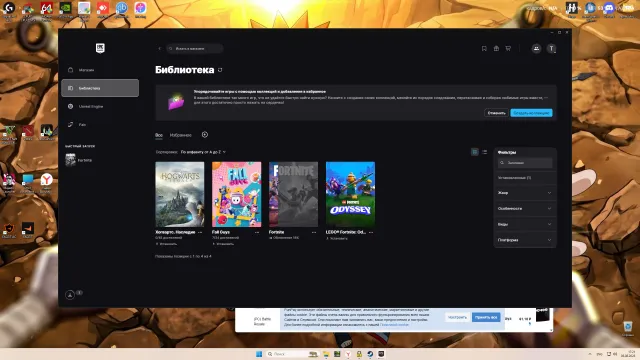Image resolution: width=640 pixels, height=360 pixels.
Task: Open Steam from the taskbar
Action: 370,354
